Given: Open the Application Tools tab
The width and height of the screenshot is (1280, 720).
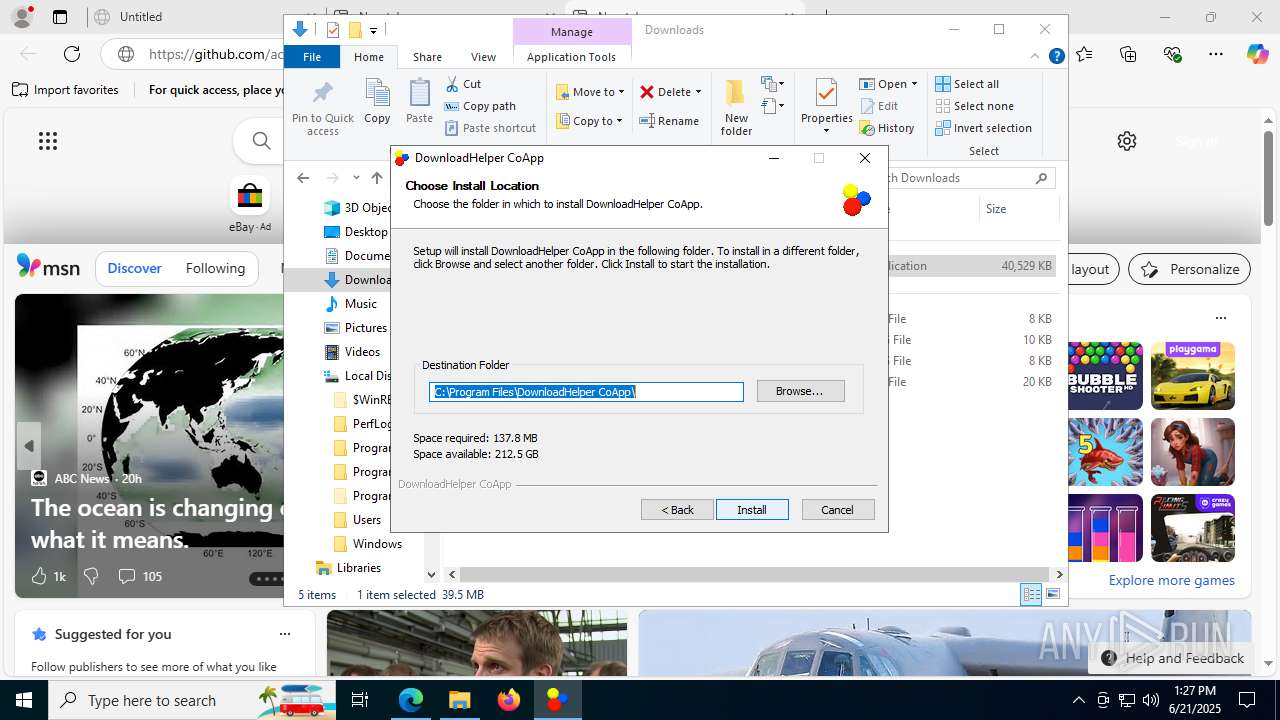Looking at the screenshot, I should [x=571, y=57].
